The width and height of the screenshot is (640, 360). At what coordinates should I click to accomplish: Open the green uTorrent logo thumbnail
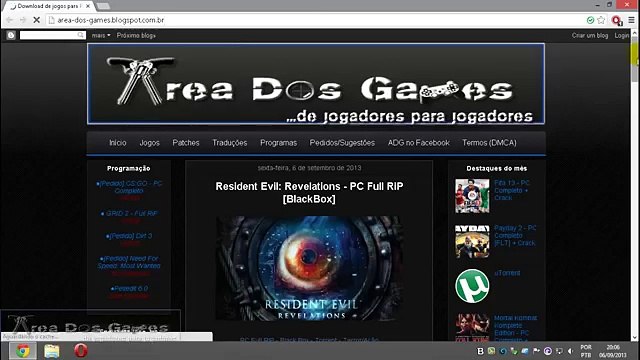point(472,286)
